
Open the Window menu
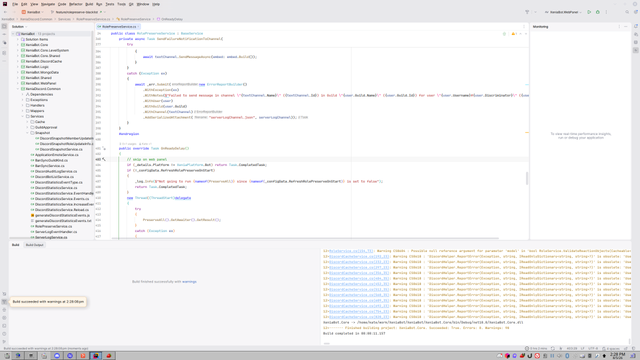point(143,4)
